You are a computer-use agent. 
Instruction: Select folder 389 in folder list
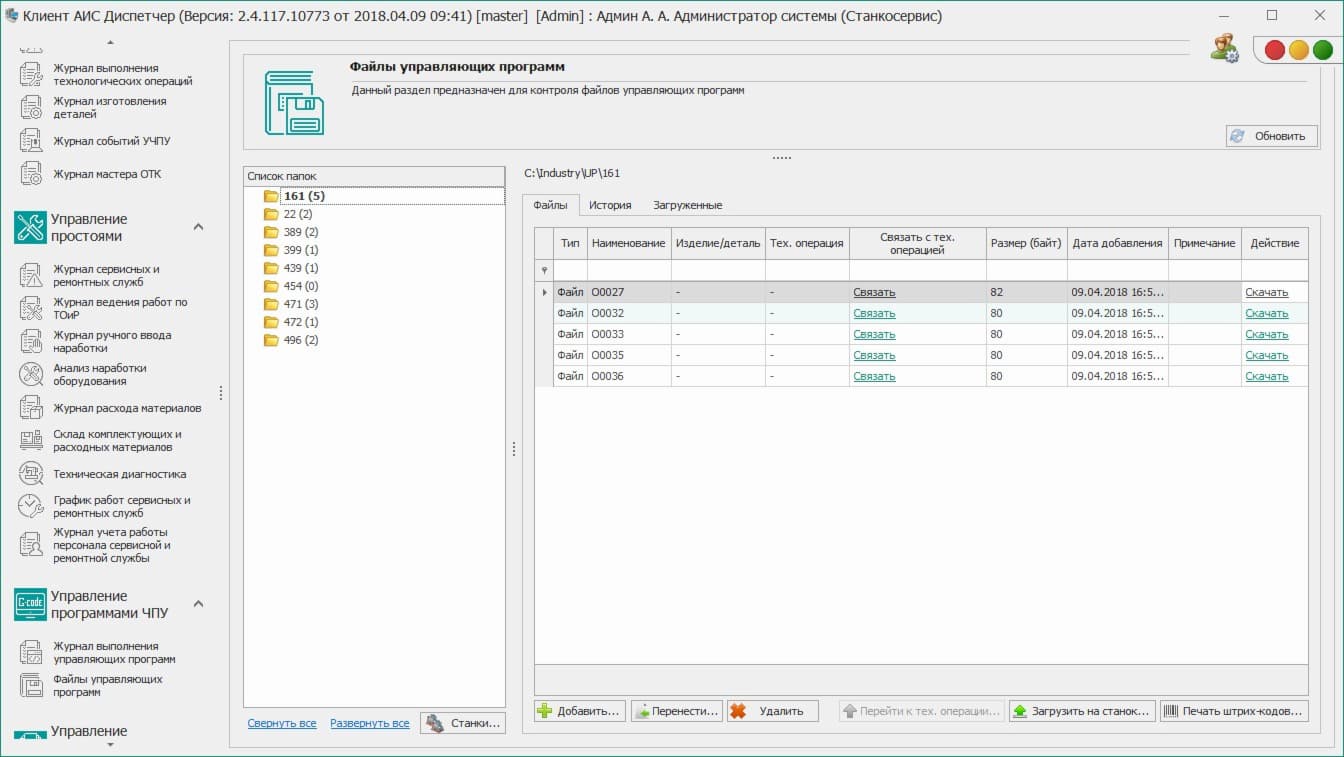pyautogui.click(x=300, y=232)
